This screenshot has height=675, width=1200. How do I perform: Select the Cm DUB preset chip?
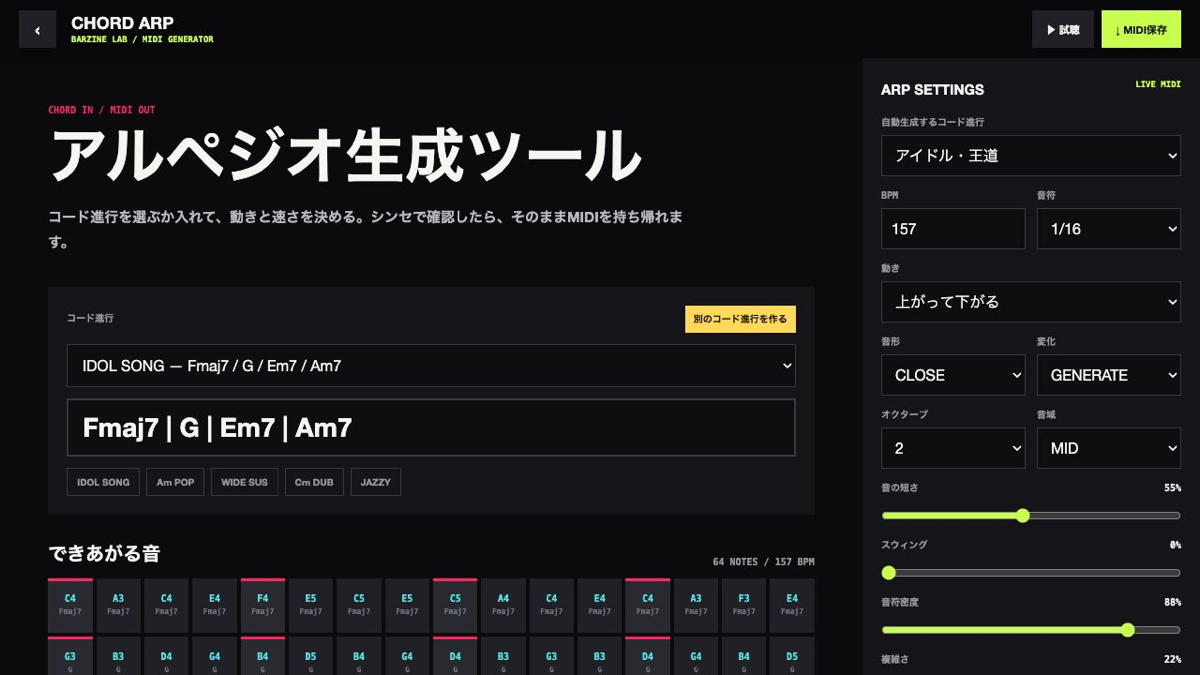[x=314, y=482]
